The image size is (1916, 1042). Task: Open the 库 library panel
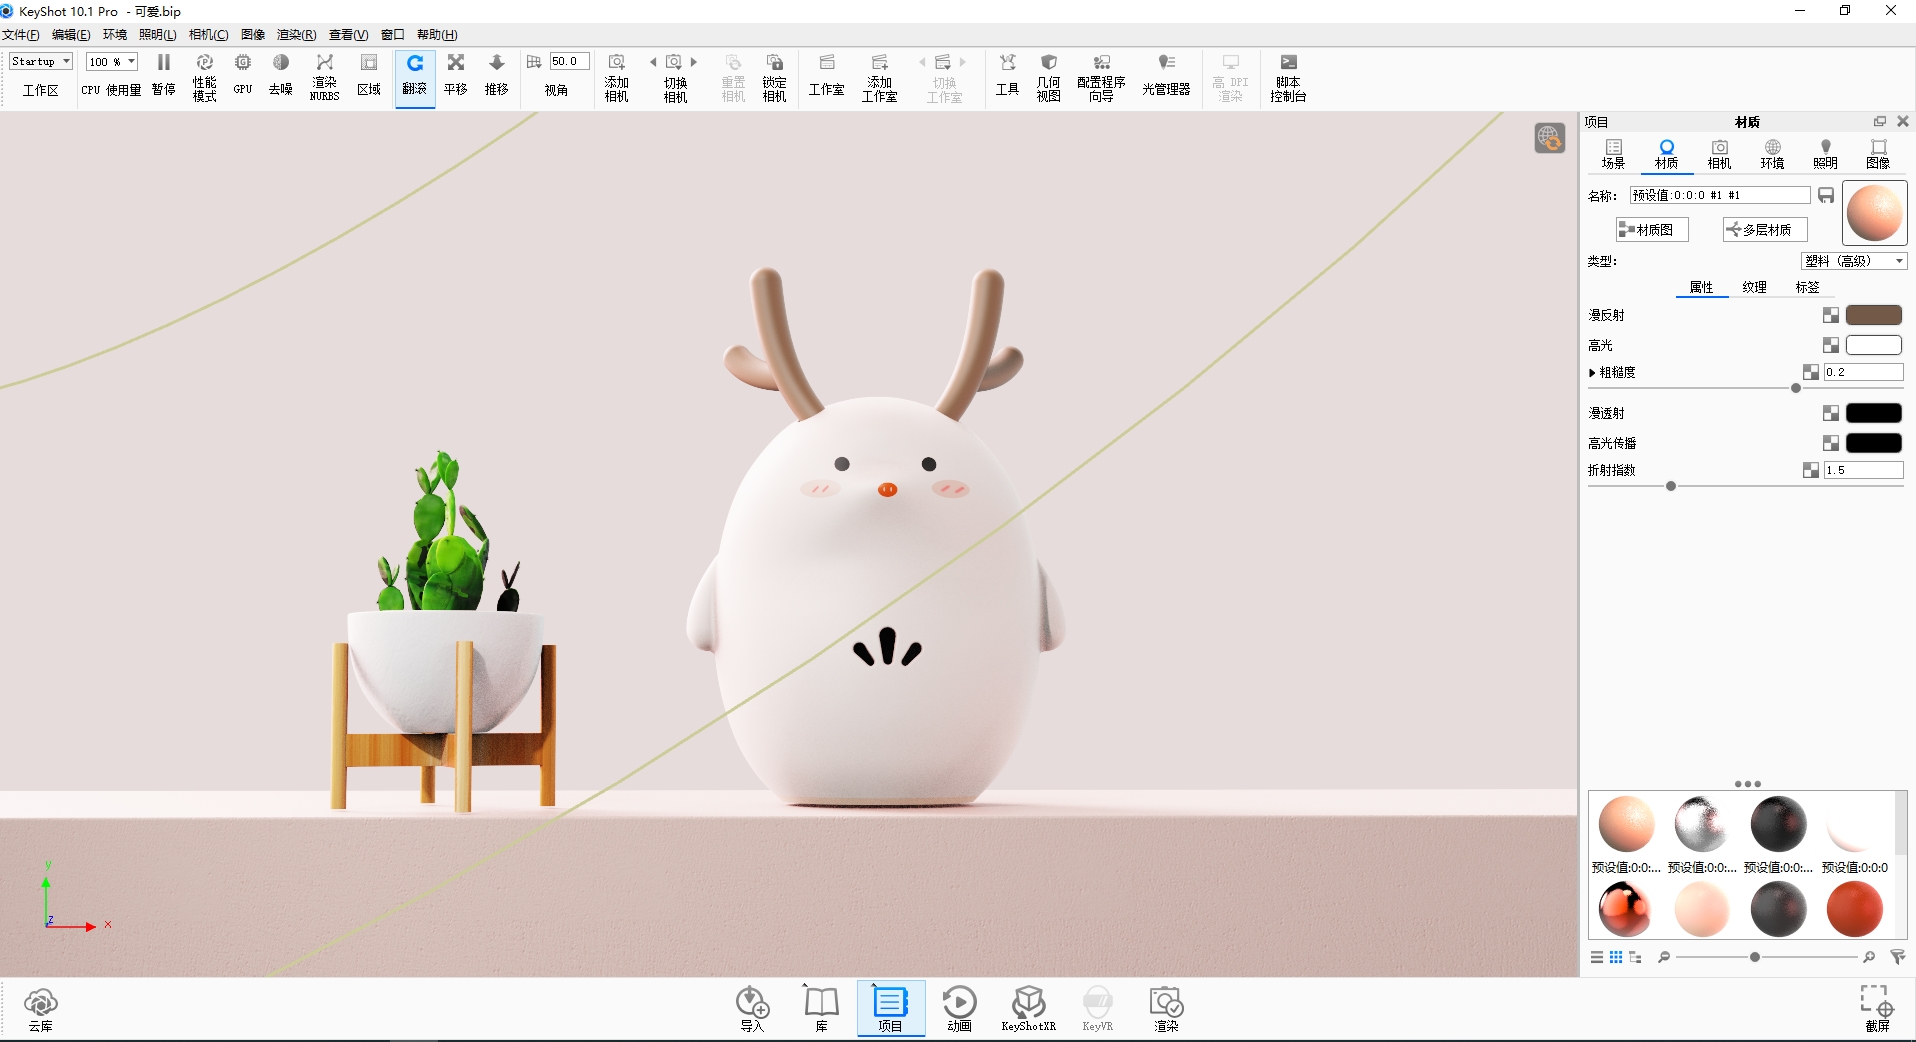(822, 1009)
